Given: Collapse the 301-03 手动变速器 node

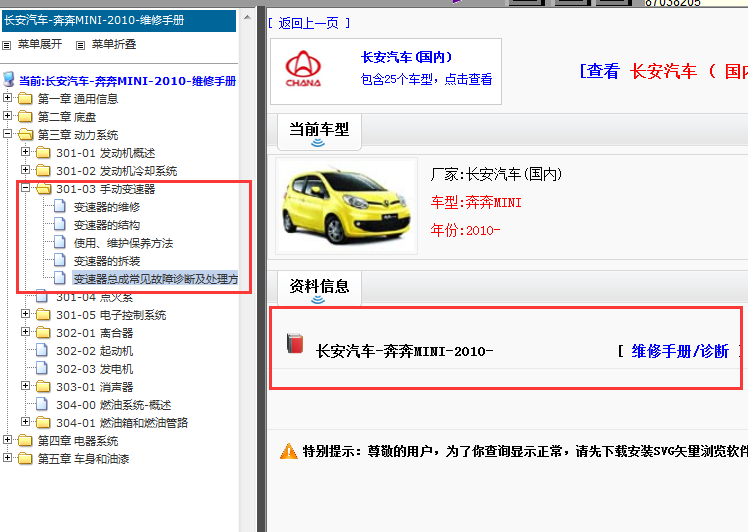Looking at the screenshot, I should (x=26, y=188).
